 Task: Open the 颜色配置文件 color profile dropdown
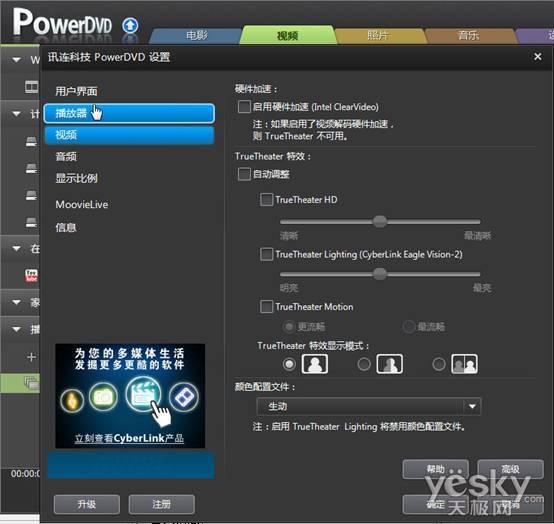[x=369, y=406]
